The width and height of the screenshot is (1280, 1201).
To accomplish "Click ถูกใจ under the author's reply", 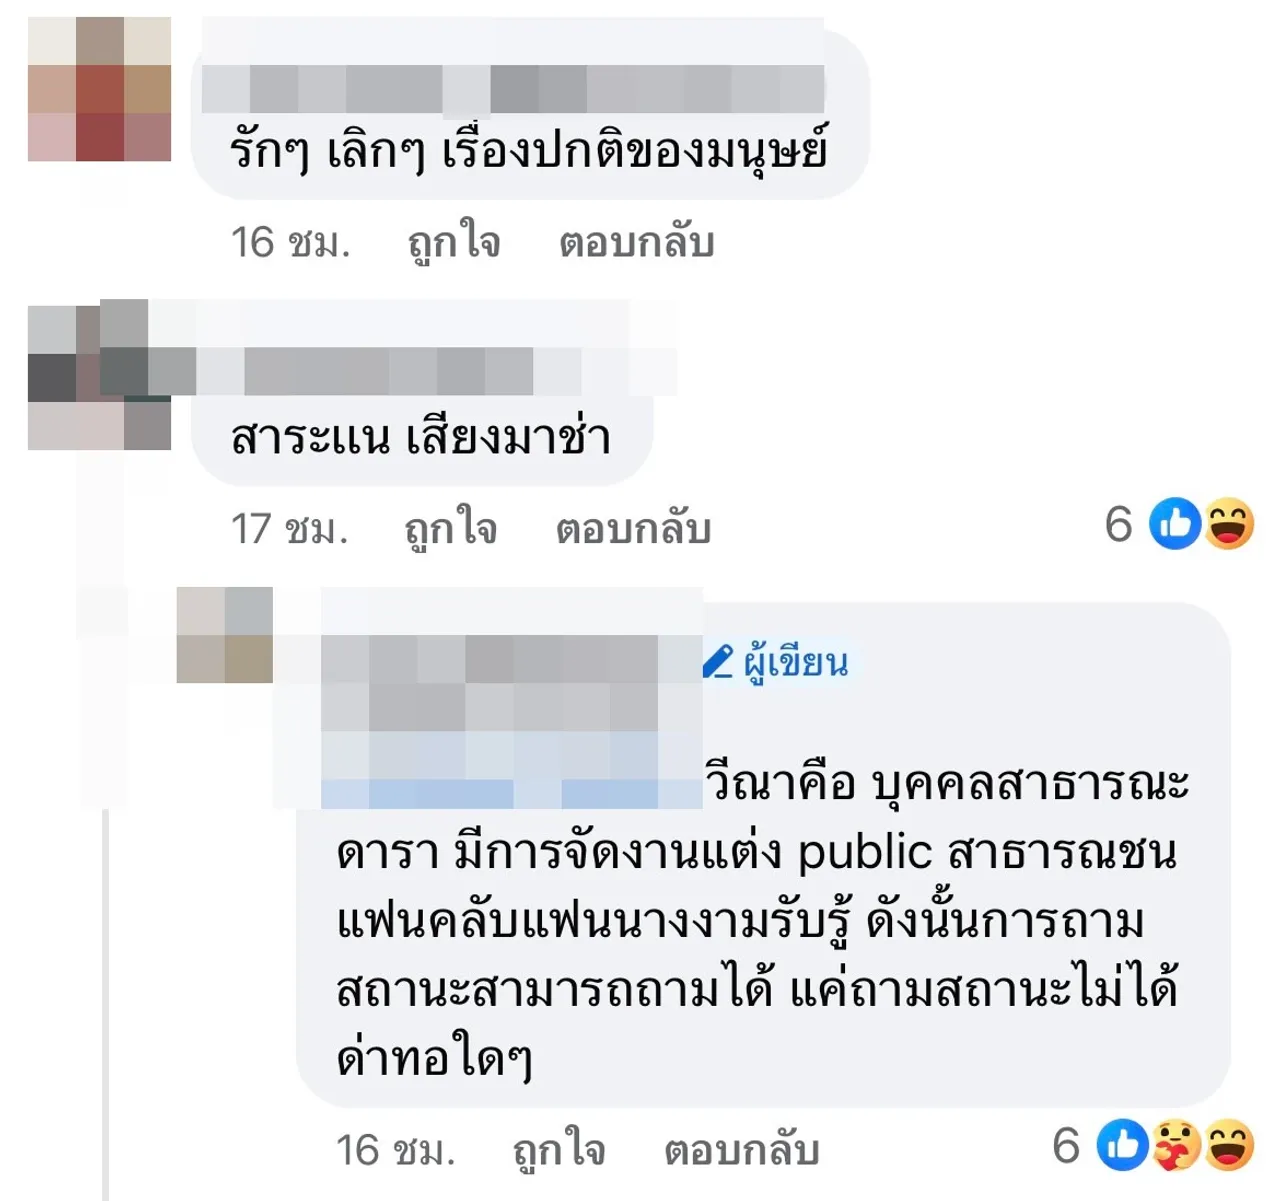I will click(559, 1149).
